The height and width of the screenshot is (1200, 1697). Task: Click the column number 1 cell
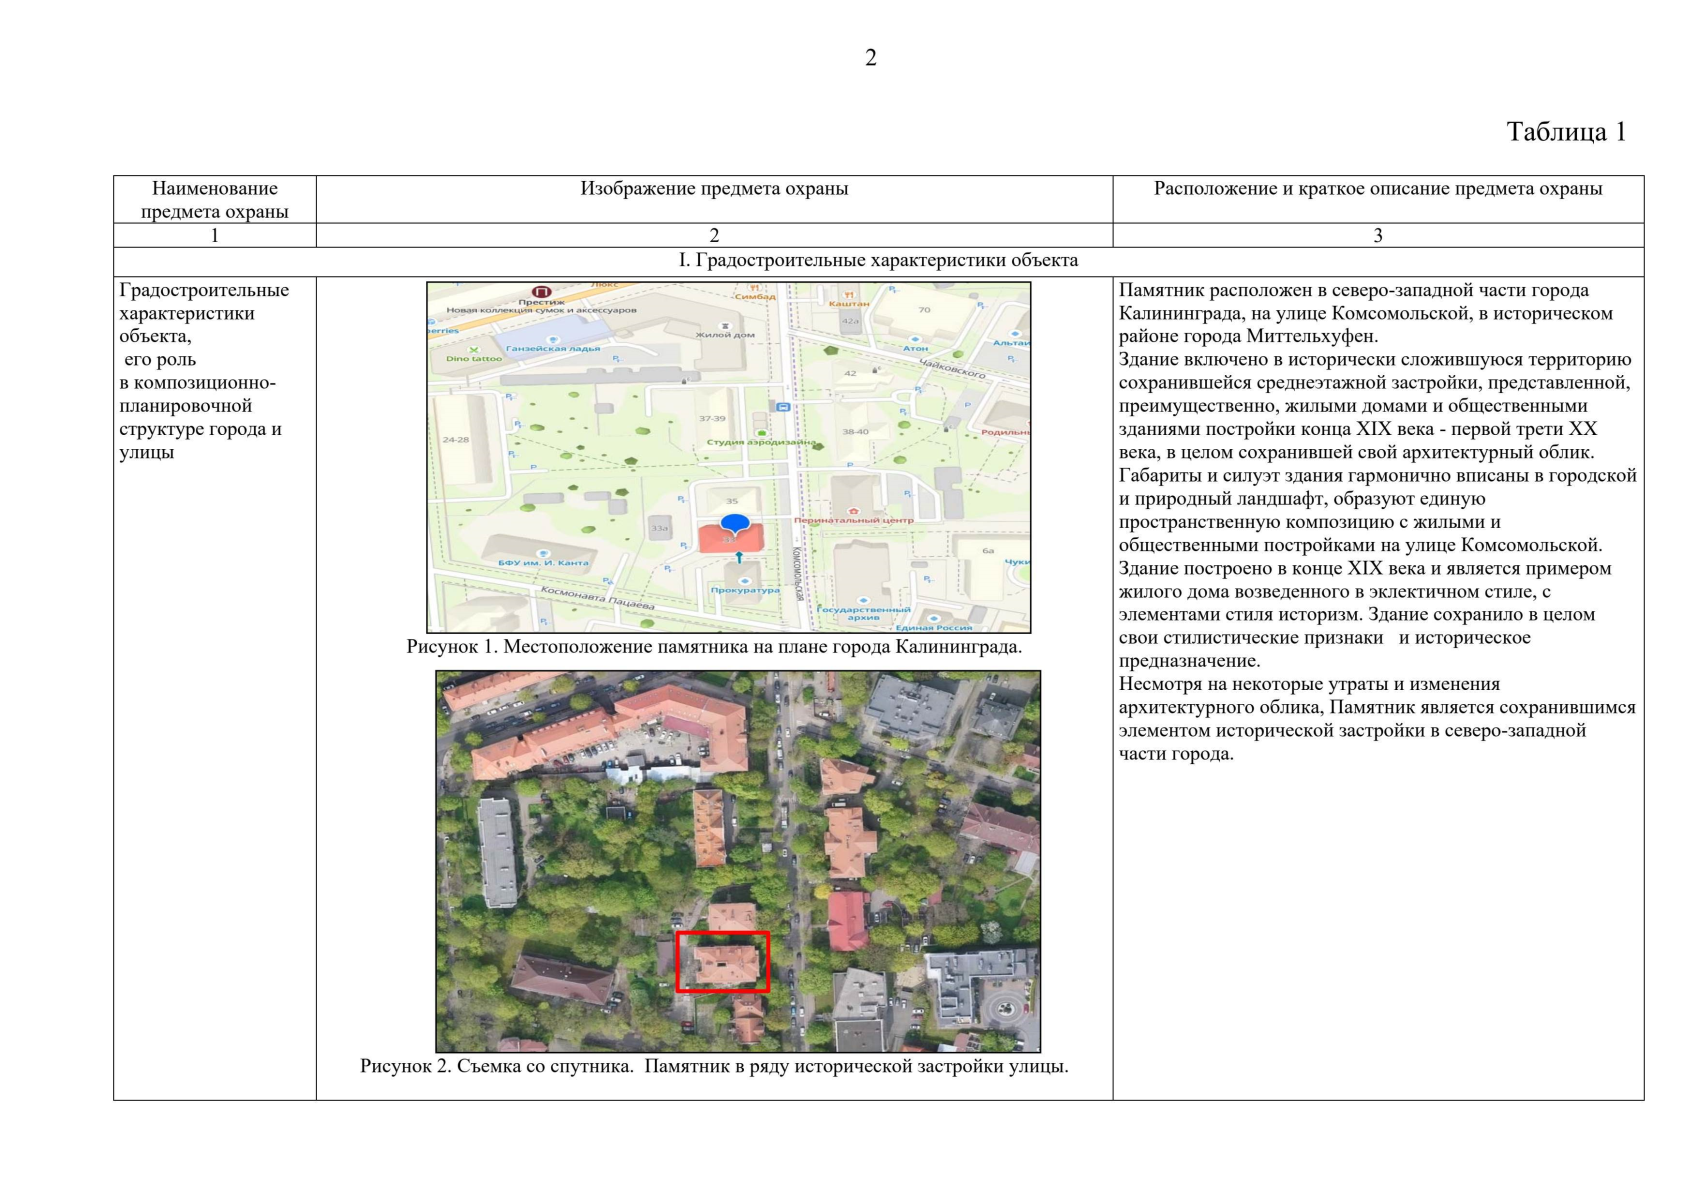tap(214, 235)
